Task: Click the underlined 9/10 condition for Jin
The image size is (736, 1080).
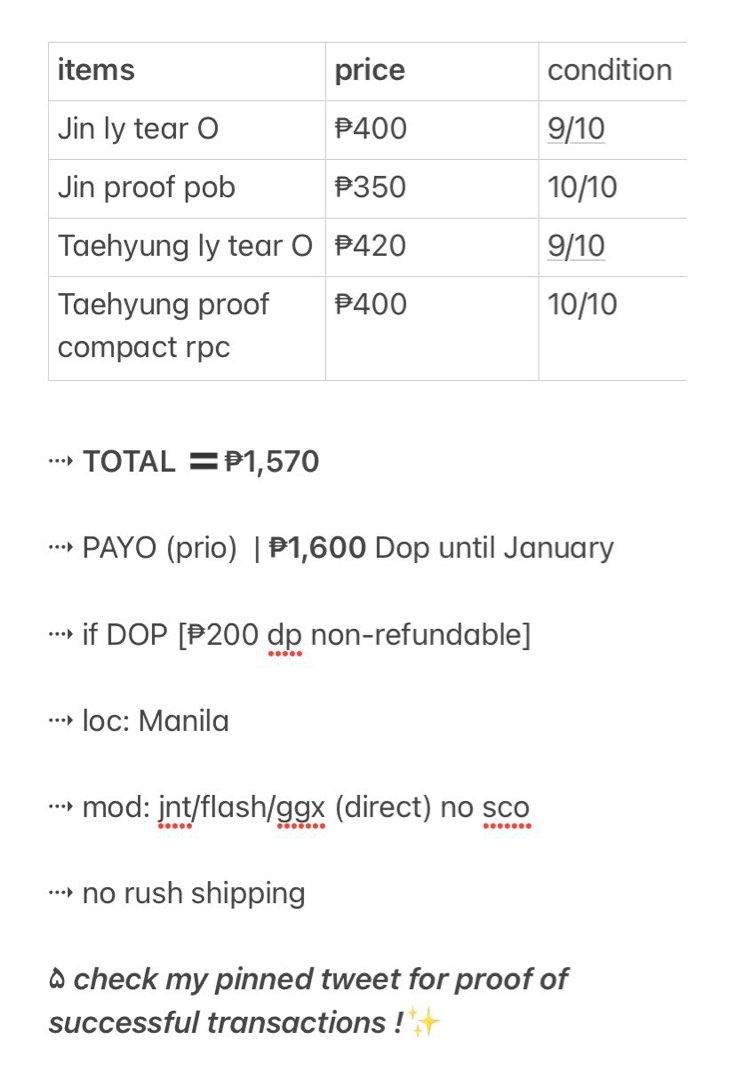Action: click(x=576, y=129)
